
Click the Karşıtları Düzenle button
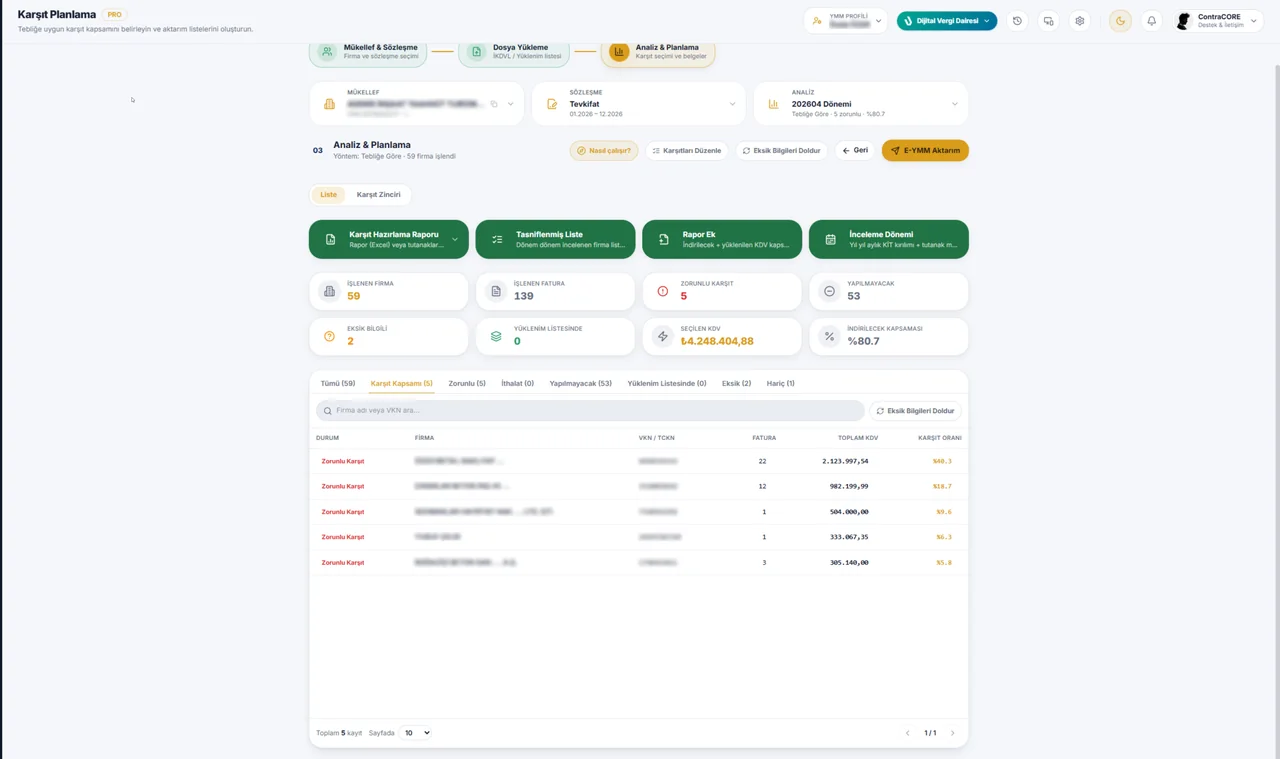pos(686,151)
